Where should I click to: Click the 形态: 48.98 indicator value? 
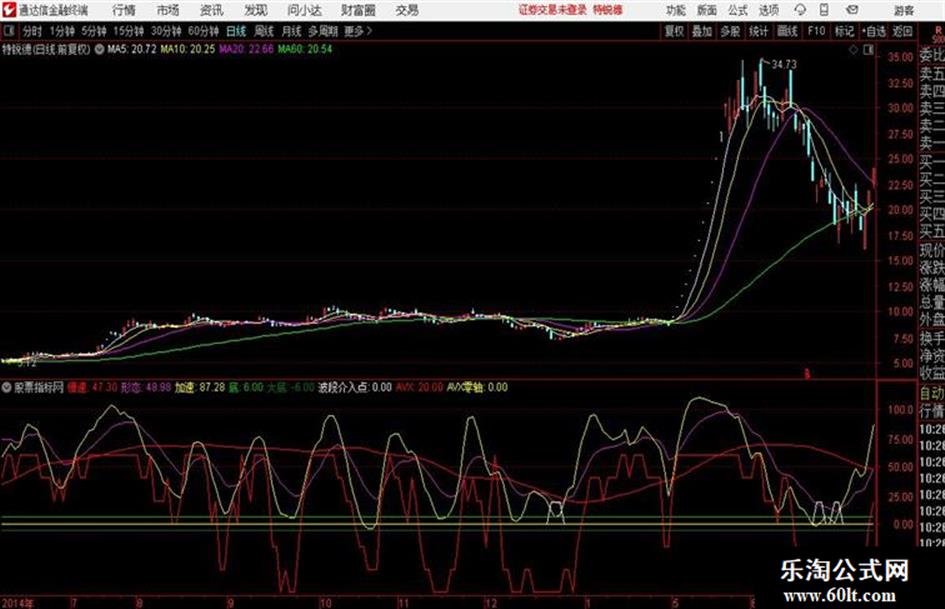(x=146, y=387)
